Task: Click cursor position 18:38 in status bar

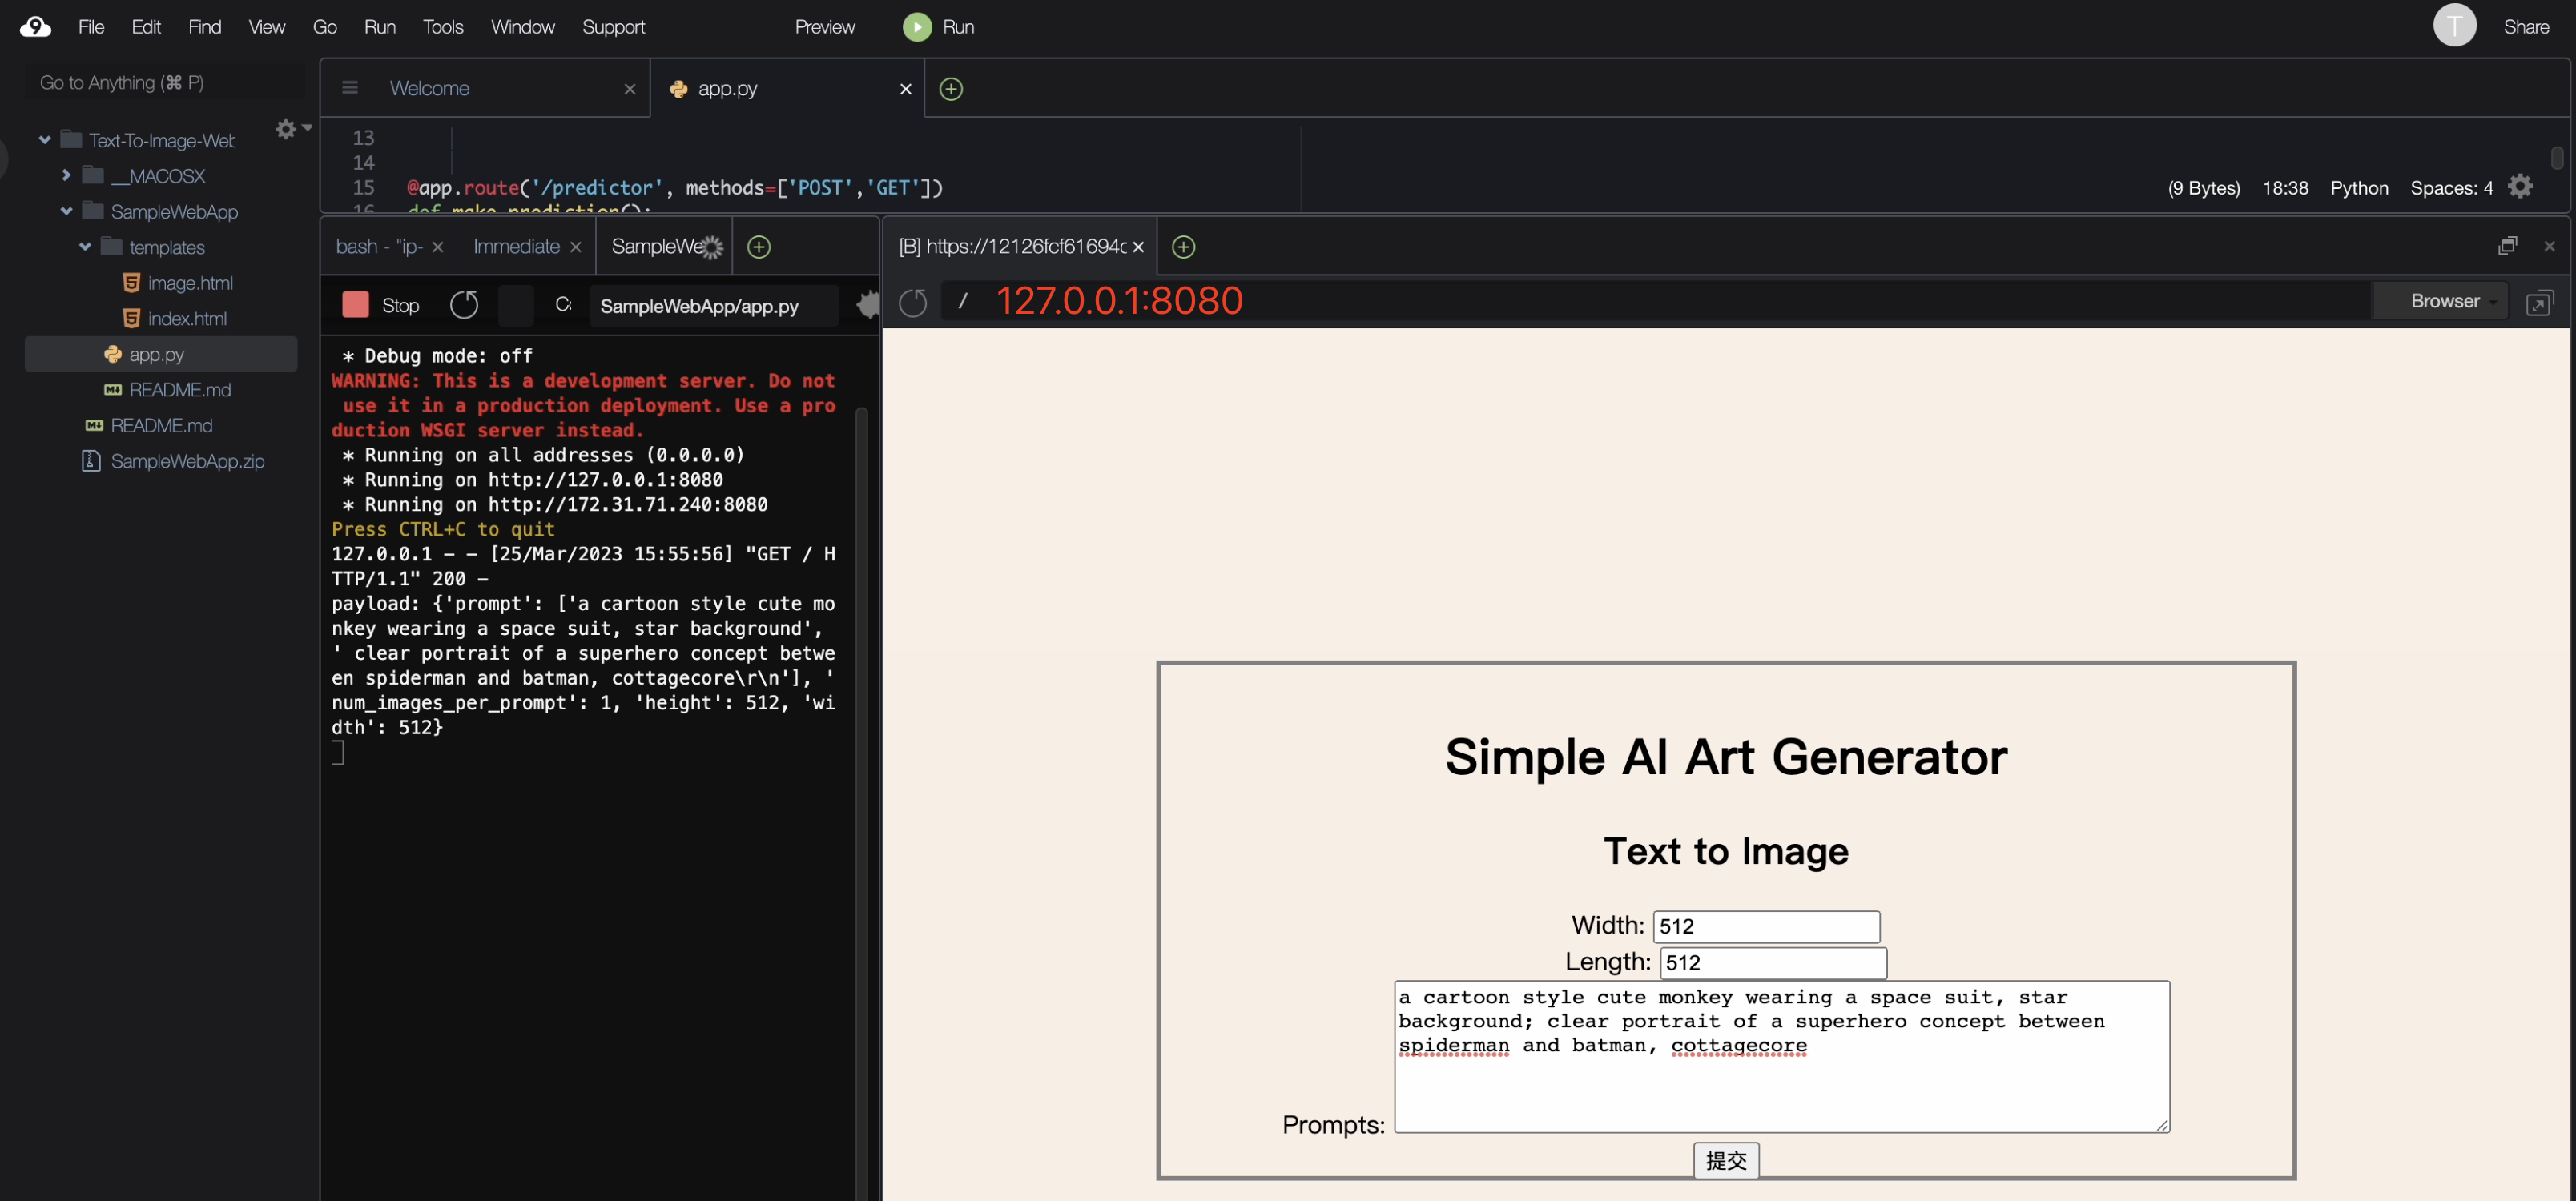Action: [x=2285, y=188]
